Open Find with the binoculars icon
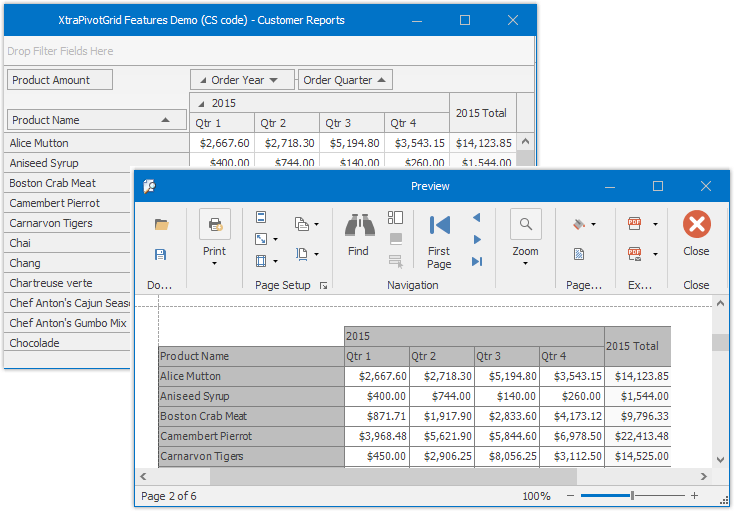Viewport: 734px width, 511px height. click(x=358, y=232)
